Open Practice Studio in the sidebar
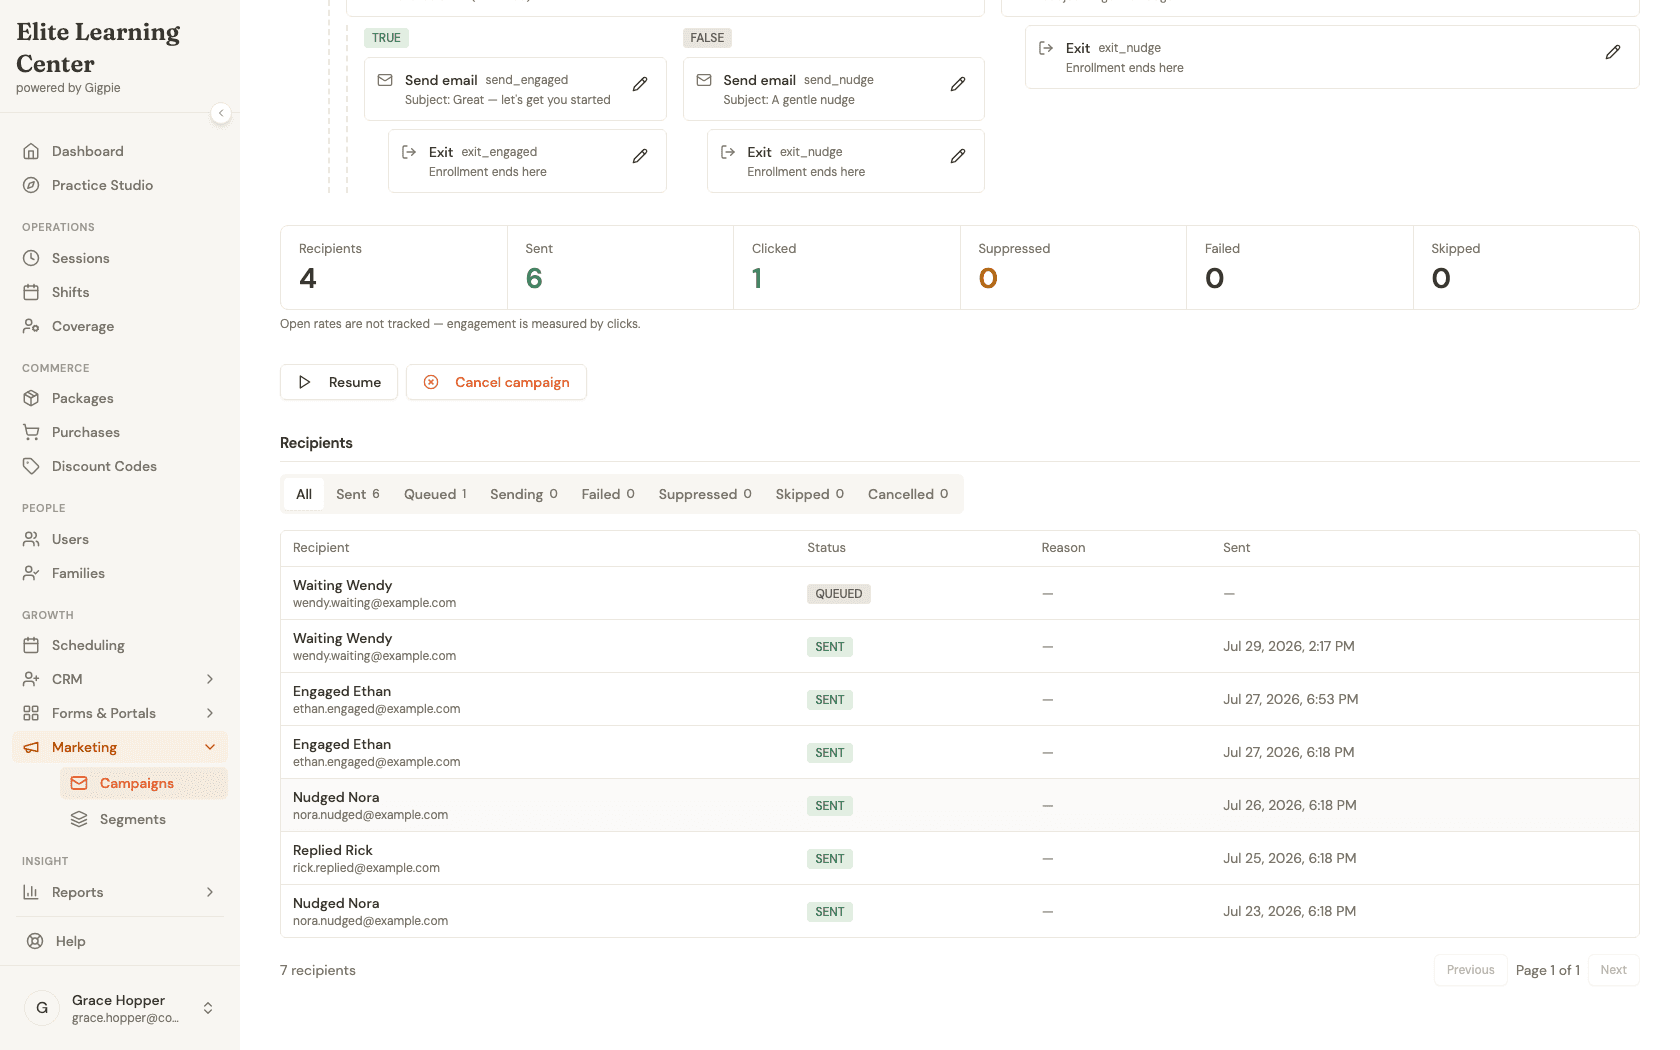 120,185
